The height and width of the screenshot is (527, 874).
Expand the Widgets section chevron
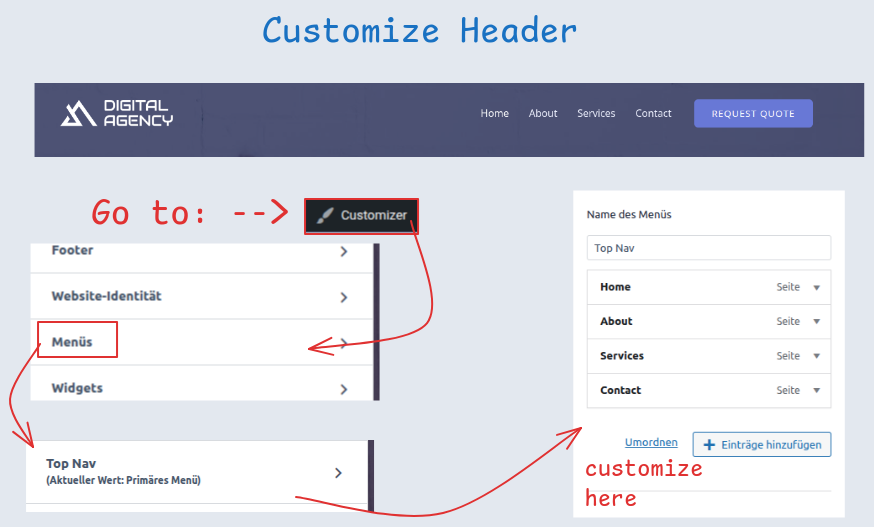[x=343, y=389]
